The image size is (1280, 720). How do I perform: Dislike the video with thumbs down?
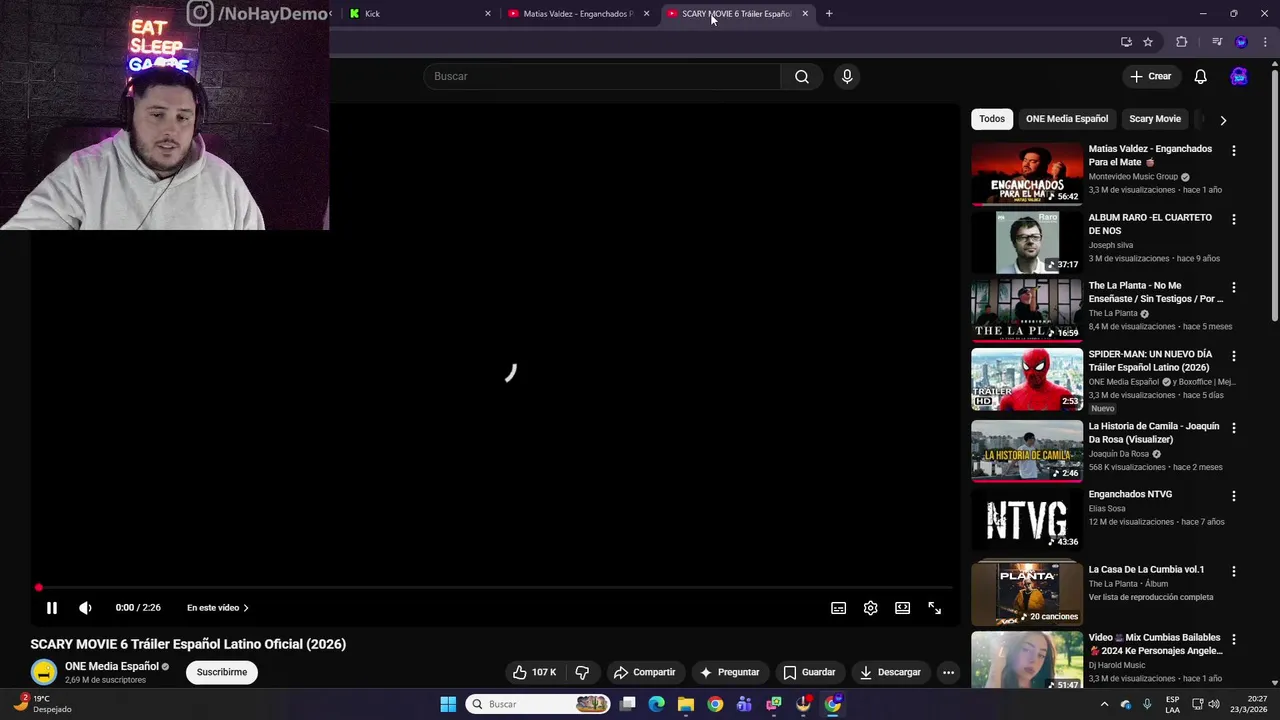(582, 672)
